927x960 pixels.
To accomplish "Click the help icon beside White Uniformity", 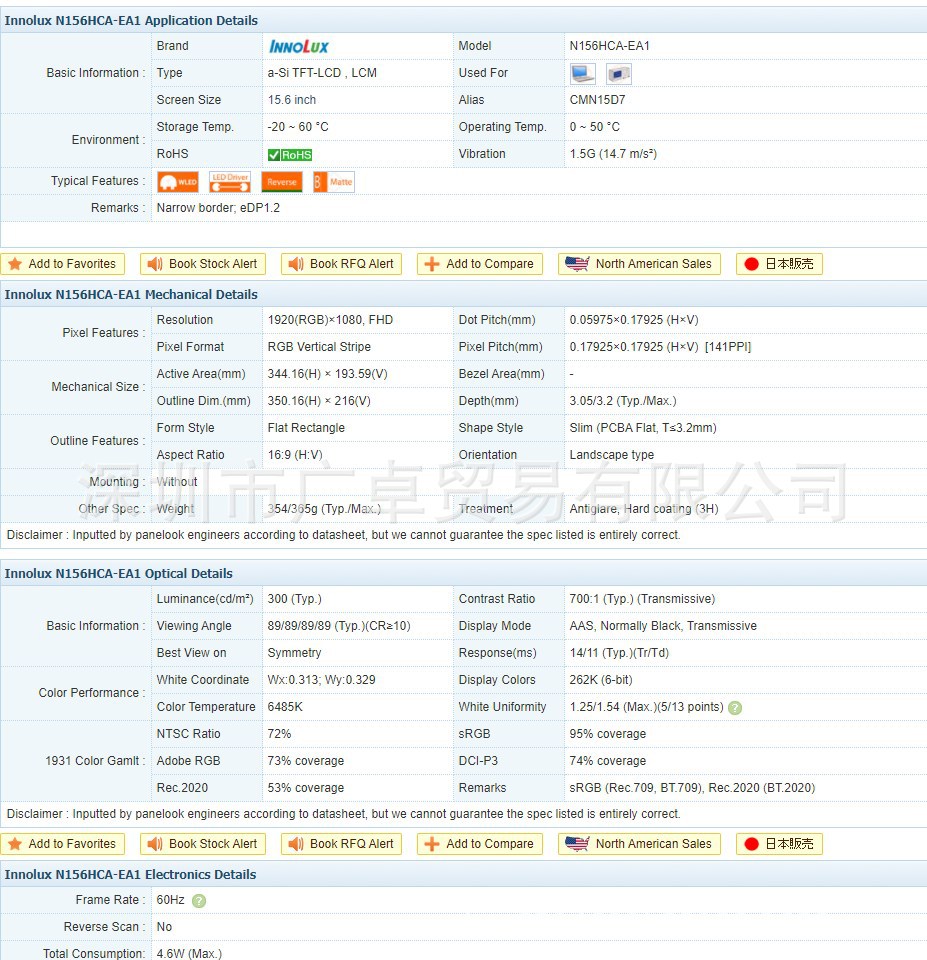I will coord(735,708).
